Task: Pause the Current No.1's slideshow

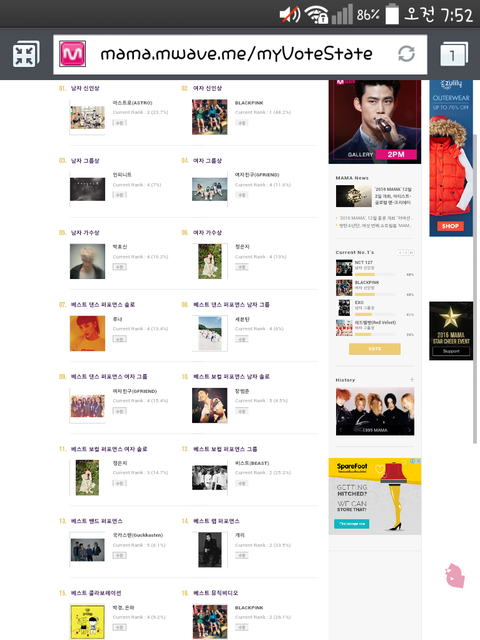Action: coord(412,253)
